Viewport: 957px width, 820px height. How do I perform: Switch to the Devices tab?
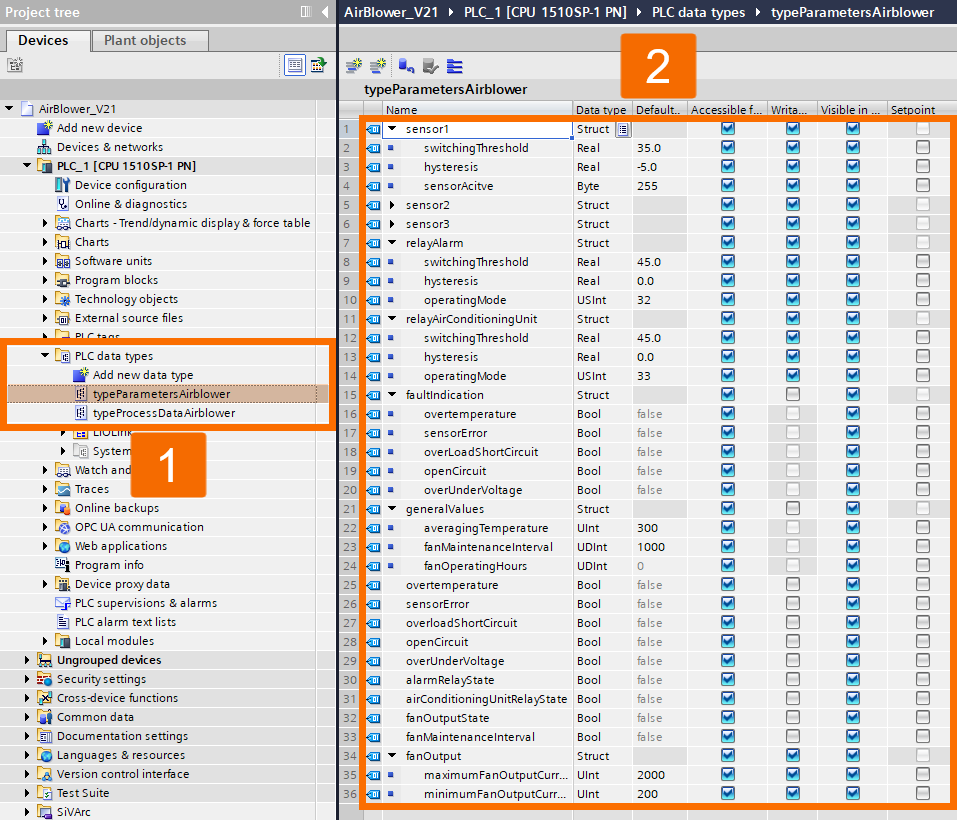(48, 41)
